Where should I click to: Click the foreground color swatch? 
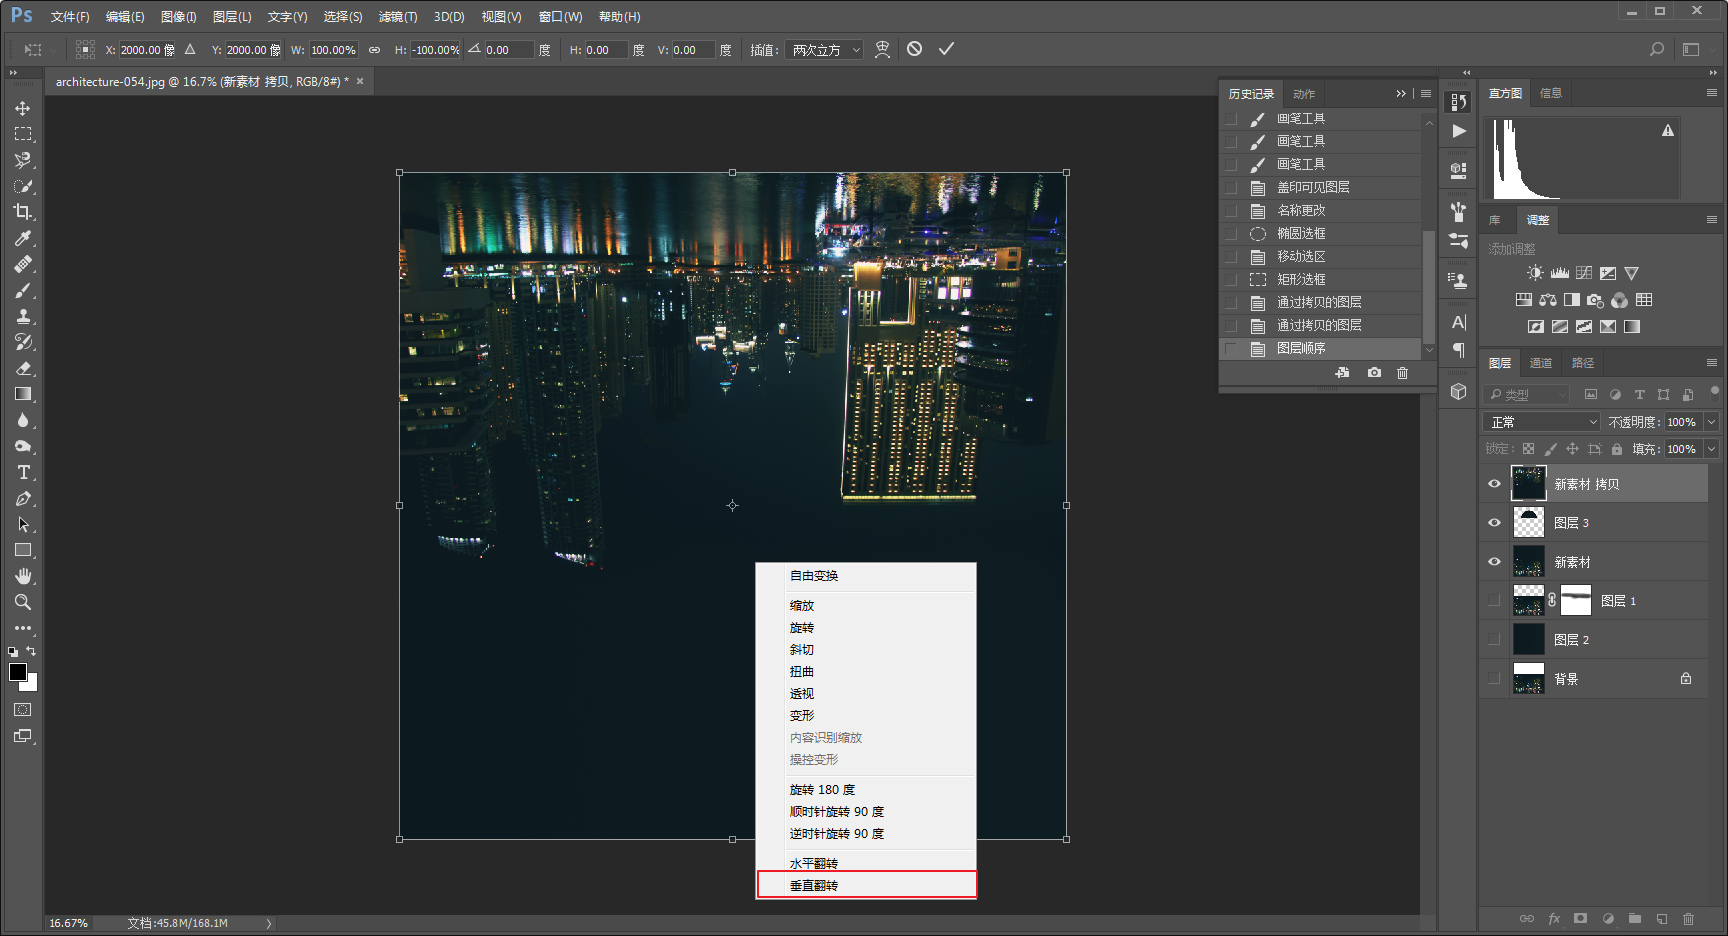tap(17, 672)
